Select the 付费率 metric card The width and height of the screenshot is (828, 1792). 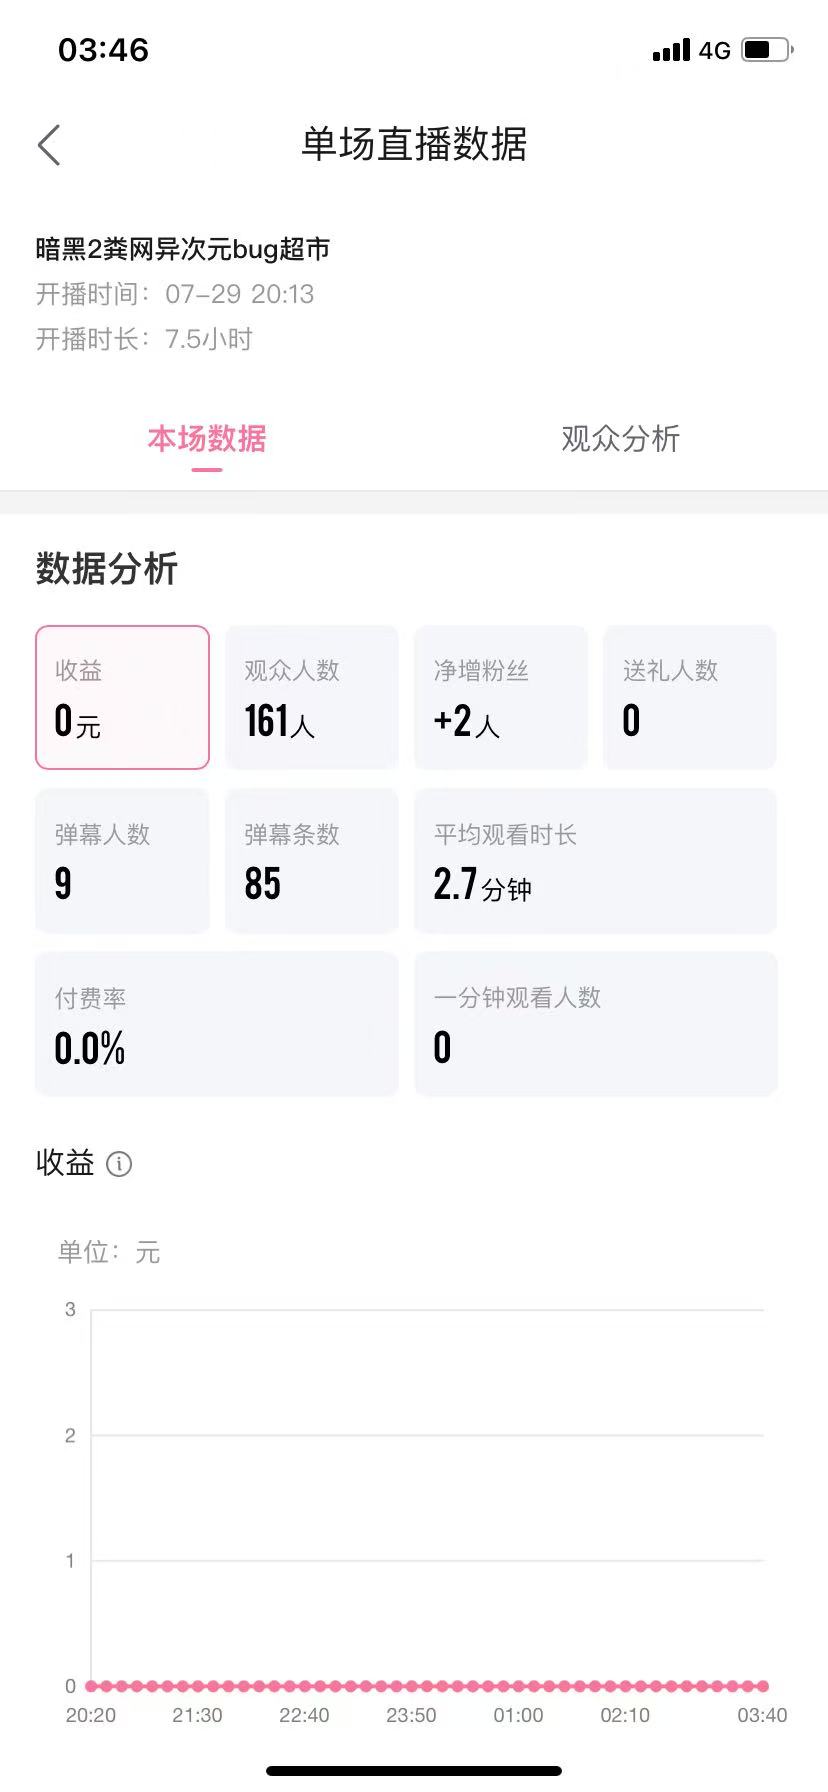[217, 1024]
